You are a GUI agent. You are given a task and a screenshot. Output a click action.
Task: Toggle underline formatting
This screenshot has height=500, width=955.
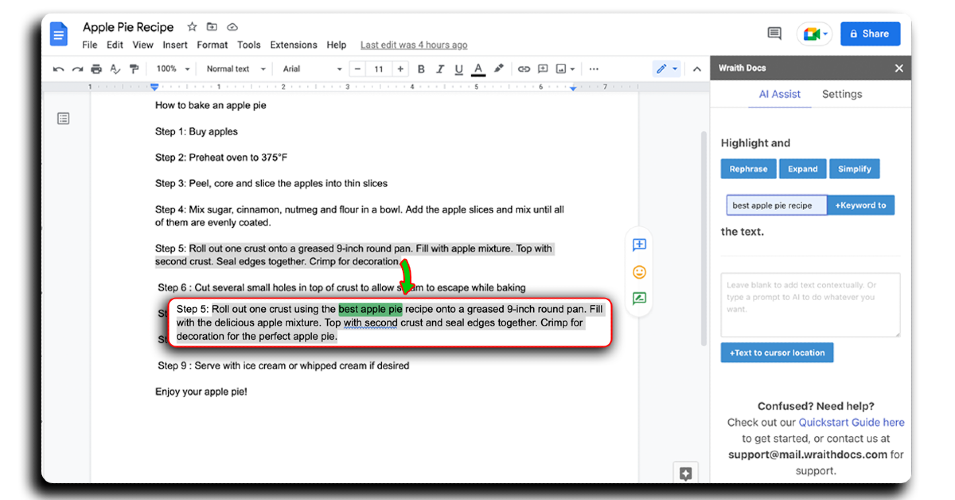pos(459,69)
